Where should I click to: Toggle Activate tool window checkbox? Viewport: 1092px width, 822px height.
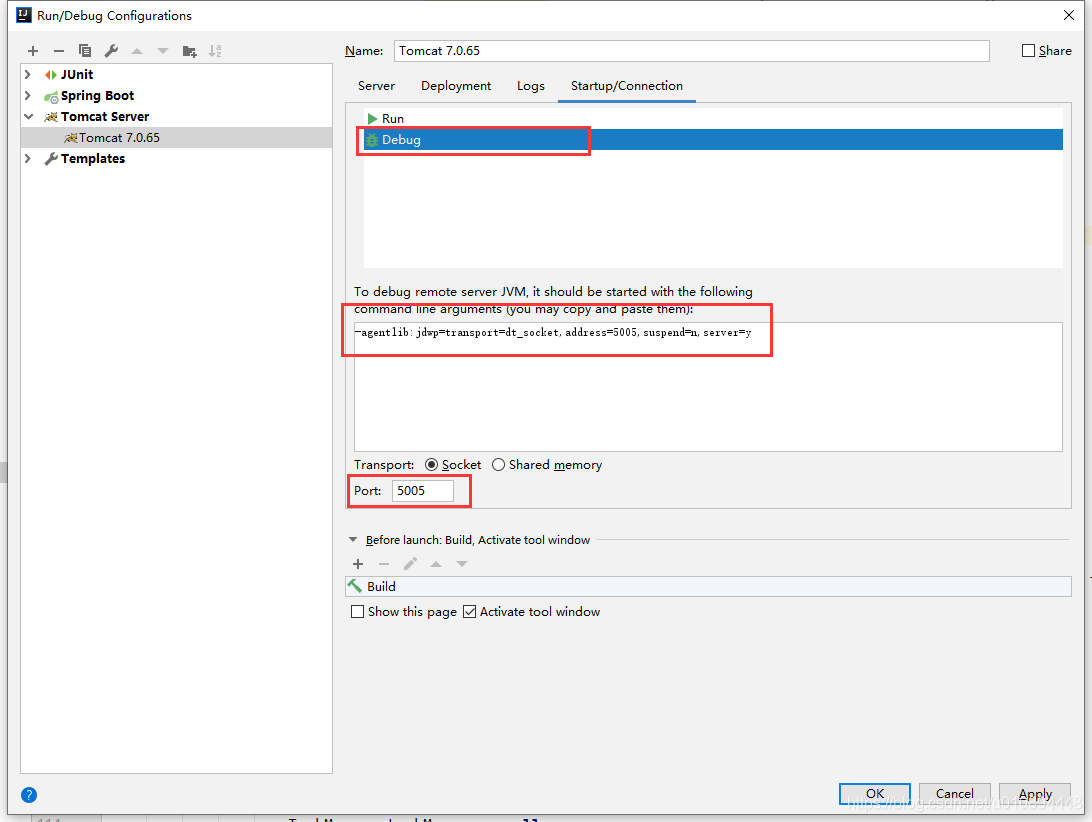pos(469,612)
